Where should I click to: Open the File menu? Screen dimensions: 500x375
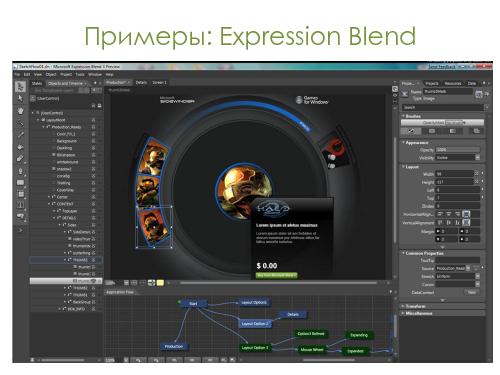tap(17, 75)
